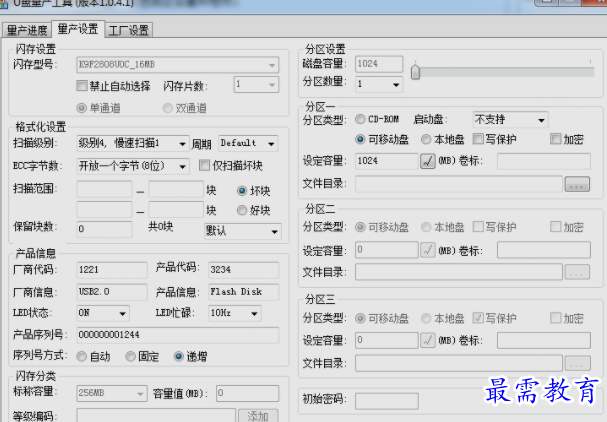Open the 闪存片数 dropdown
The height and width of the screenshot is (422, 607).
coord(256,84)
